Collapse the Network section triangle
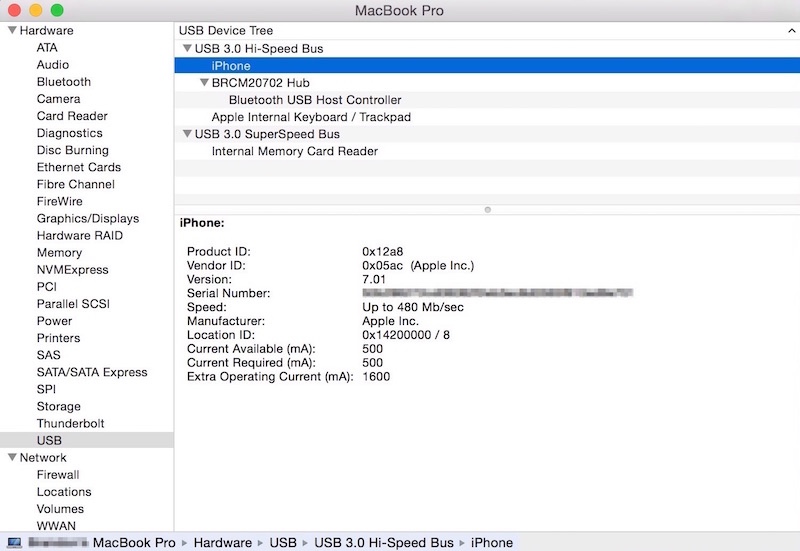The width and height of the screenshot is (800, 551). (12, 457)
